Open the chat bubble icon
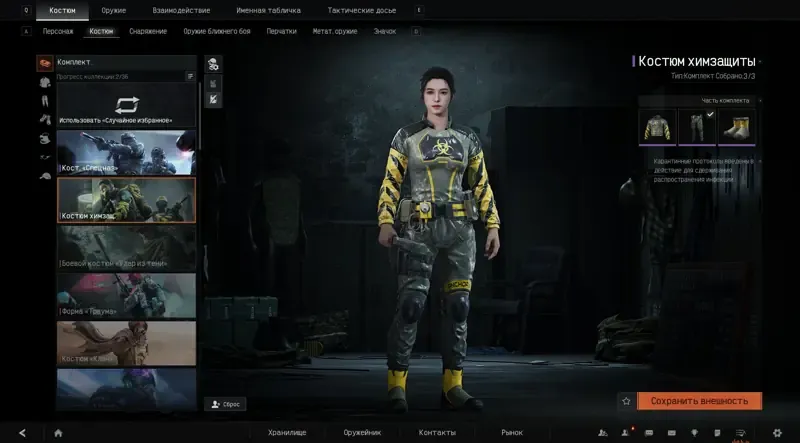 (649, 433)
